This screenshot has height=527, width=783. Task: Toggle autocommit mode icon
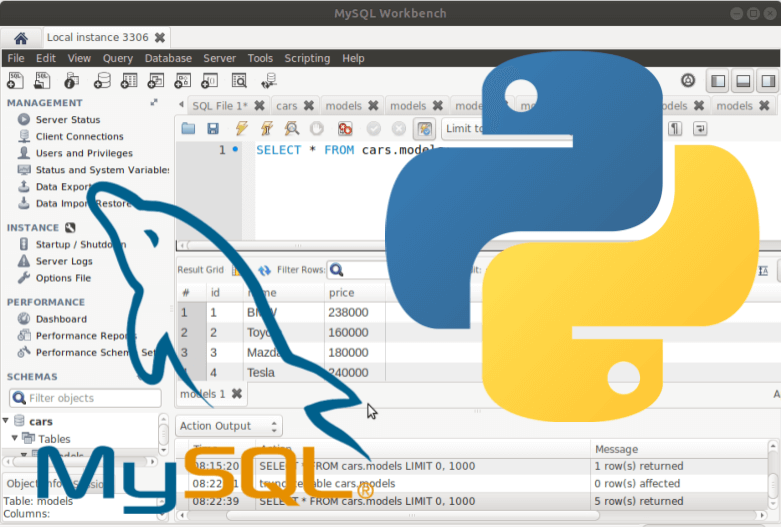[x=424, y=129]
